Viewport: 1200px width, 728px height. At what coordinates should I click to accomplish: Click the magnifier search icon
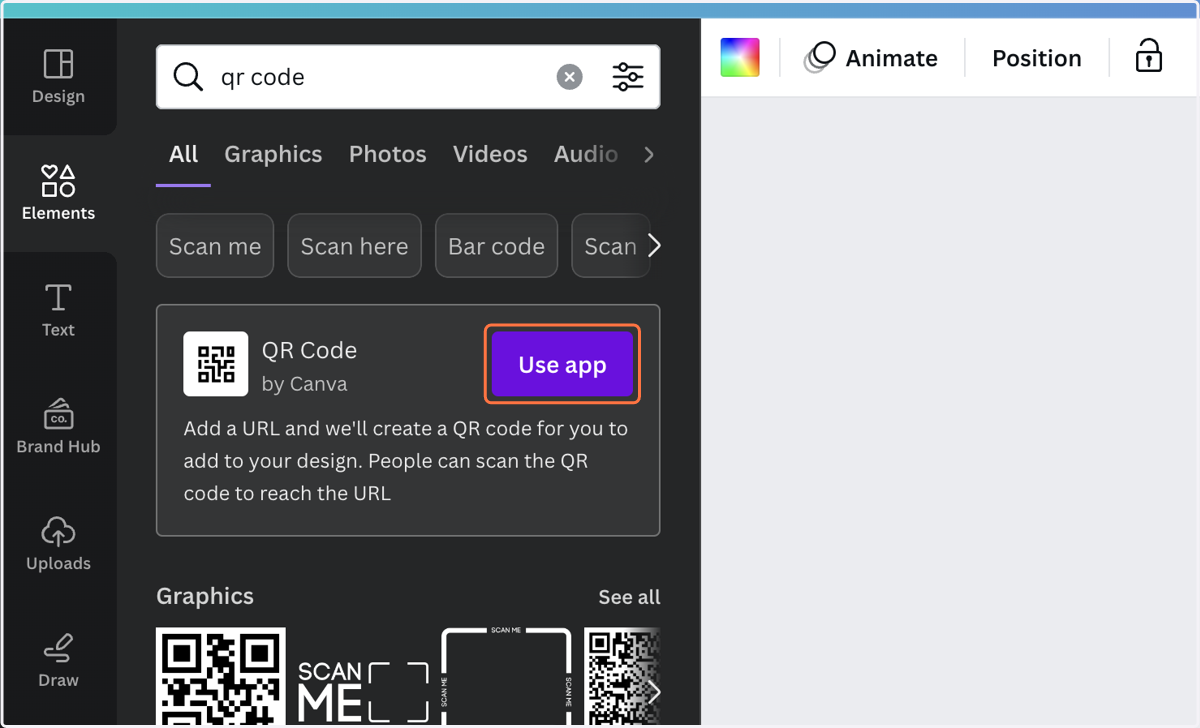[x=188, y=77]
